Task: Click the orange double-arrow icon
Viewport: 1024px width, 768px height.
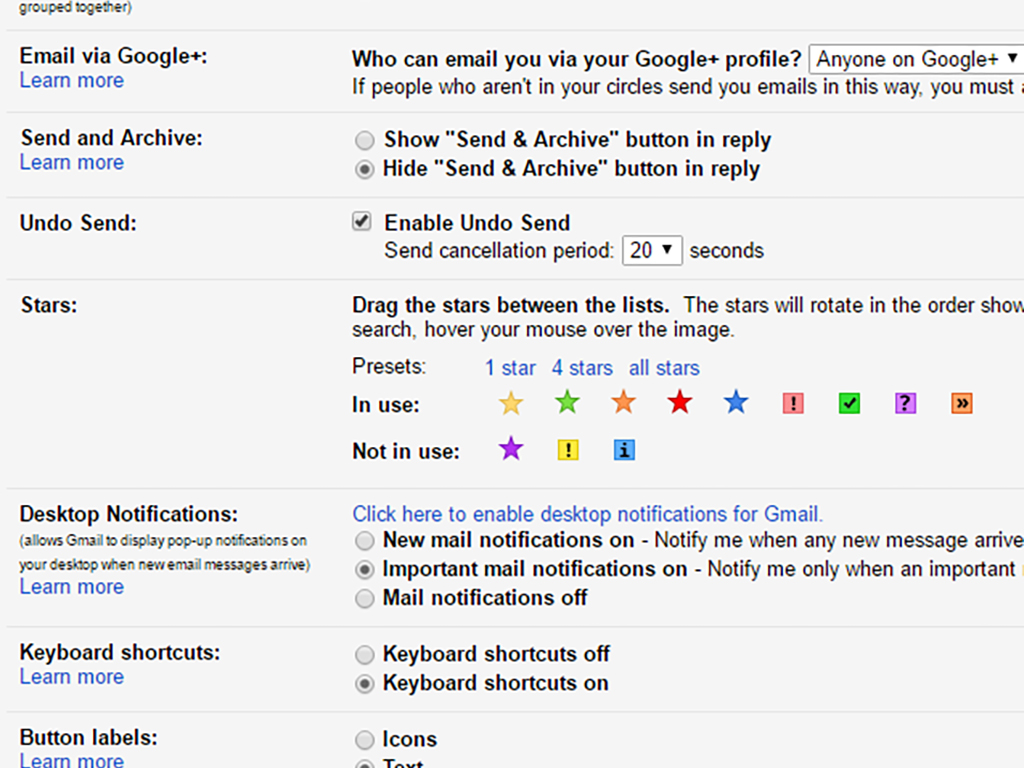Action: pos(961,404)
